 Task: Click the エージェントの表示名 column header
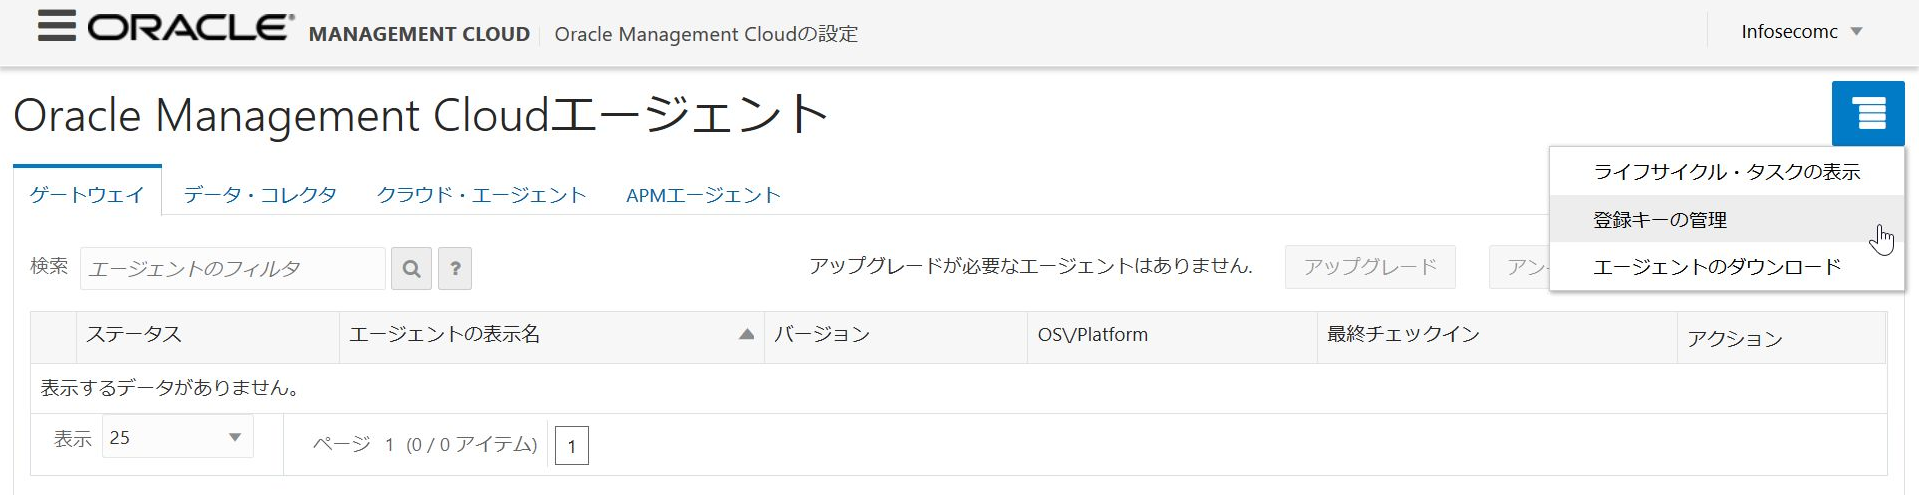click(x=552, y=336)
